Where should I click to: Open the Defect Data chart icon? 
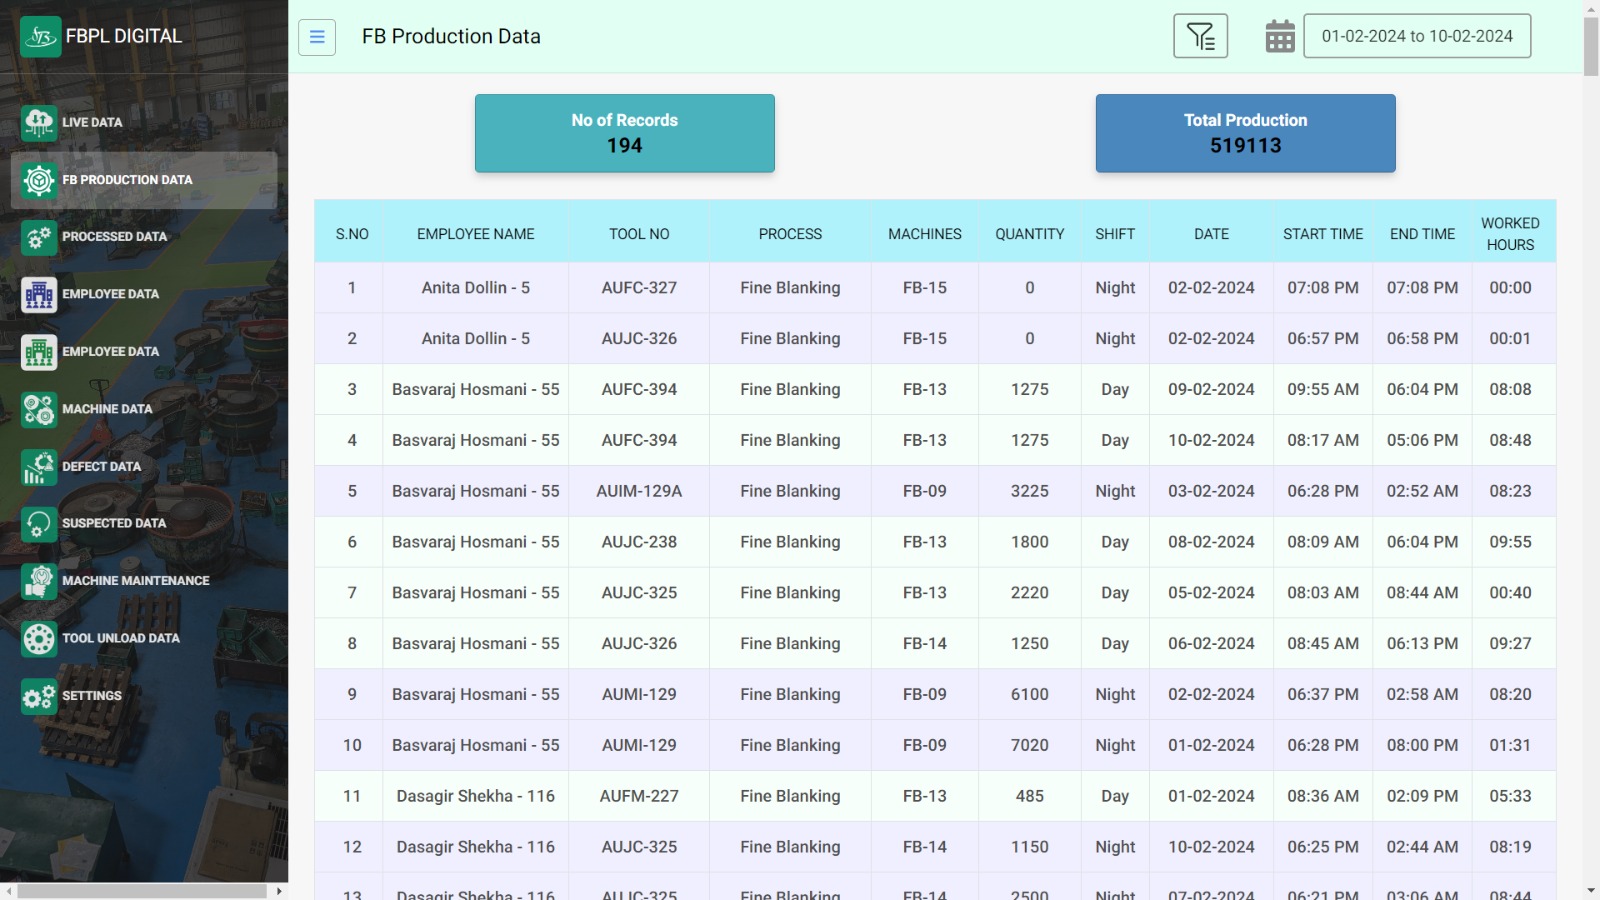(39, 467)
